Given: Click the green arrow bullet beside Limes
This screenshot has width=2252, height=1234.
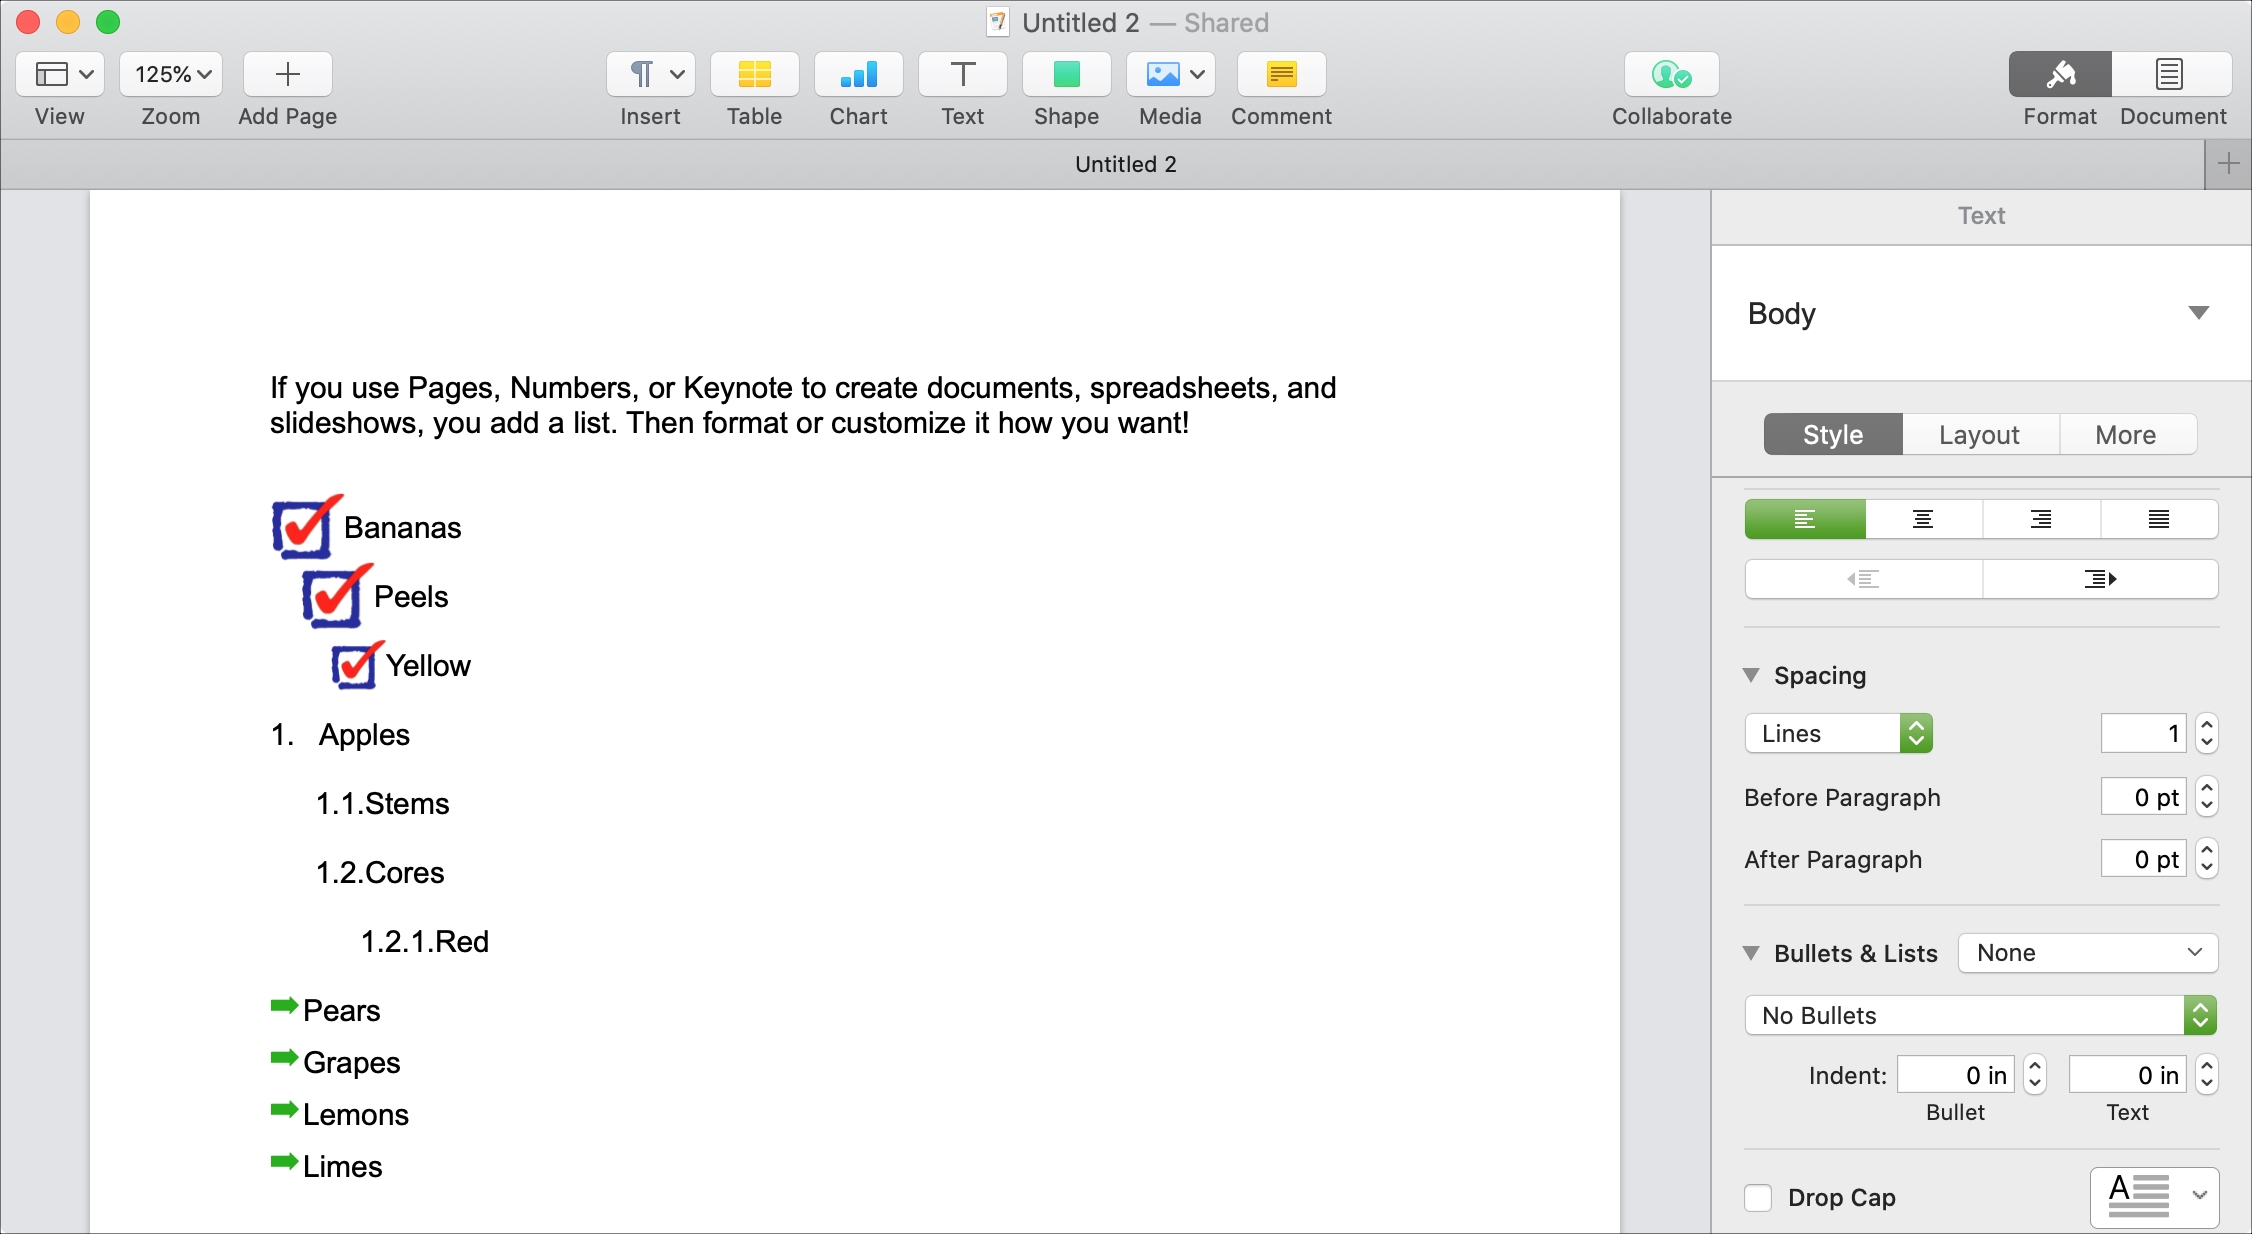Looking at the screenshot, I should pyautogui.click(x=285, y=1161).
